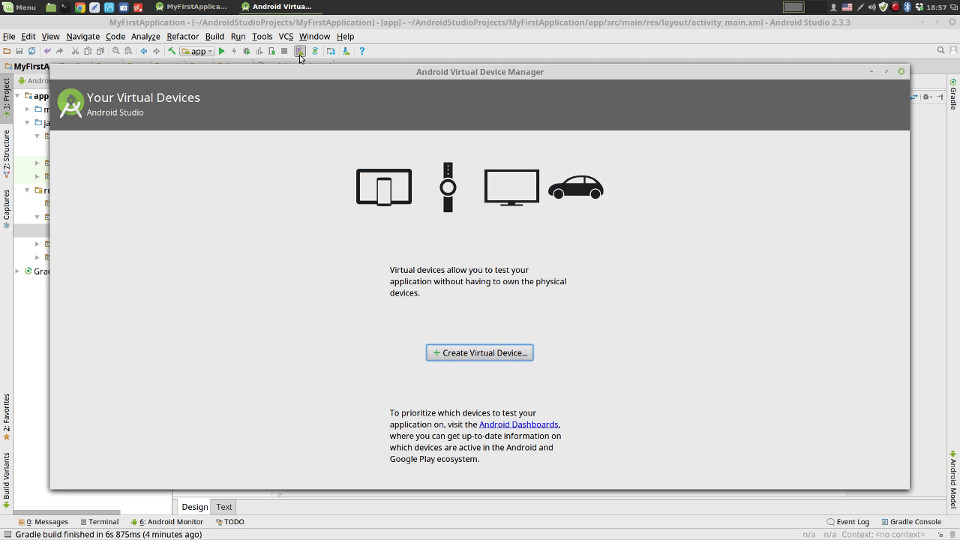
Task: Click the Redo arrow icon
Action: click(x=59, y=51)
